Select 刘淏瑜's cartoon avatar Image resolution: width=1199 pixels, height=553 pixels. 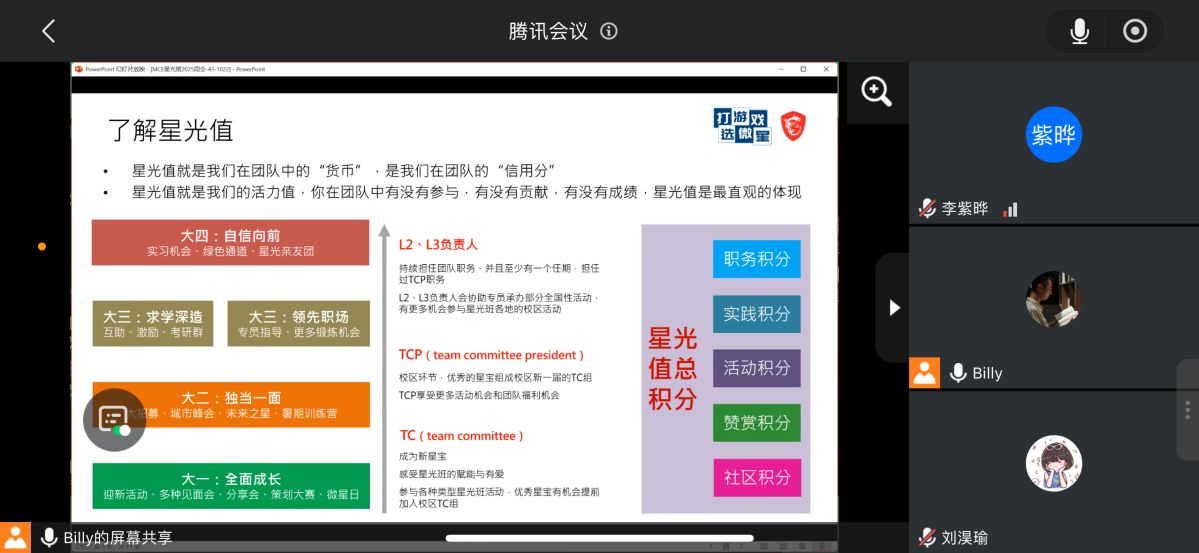(1054, 463)
